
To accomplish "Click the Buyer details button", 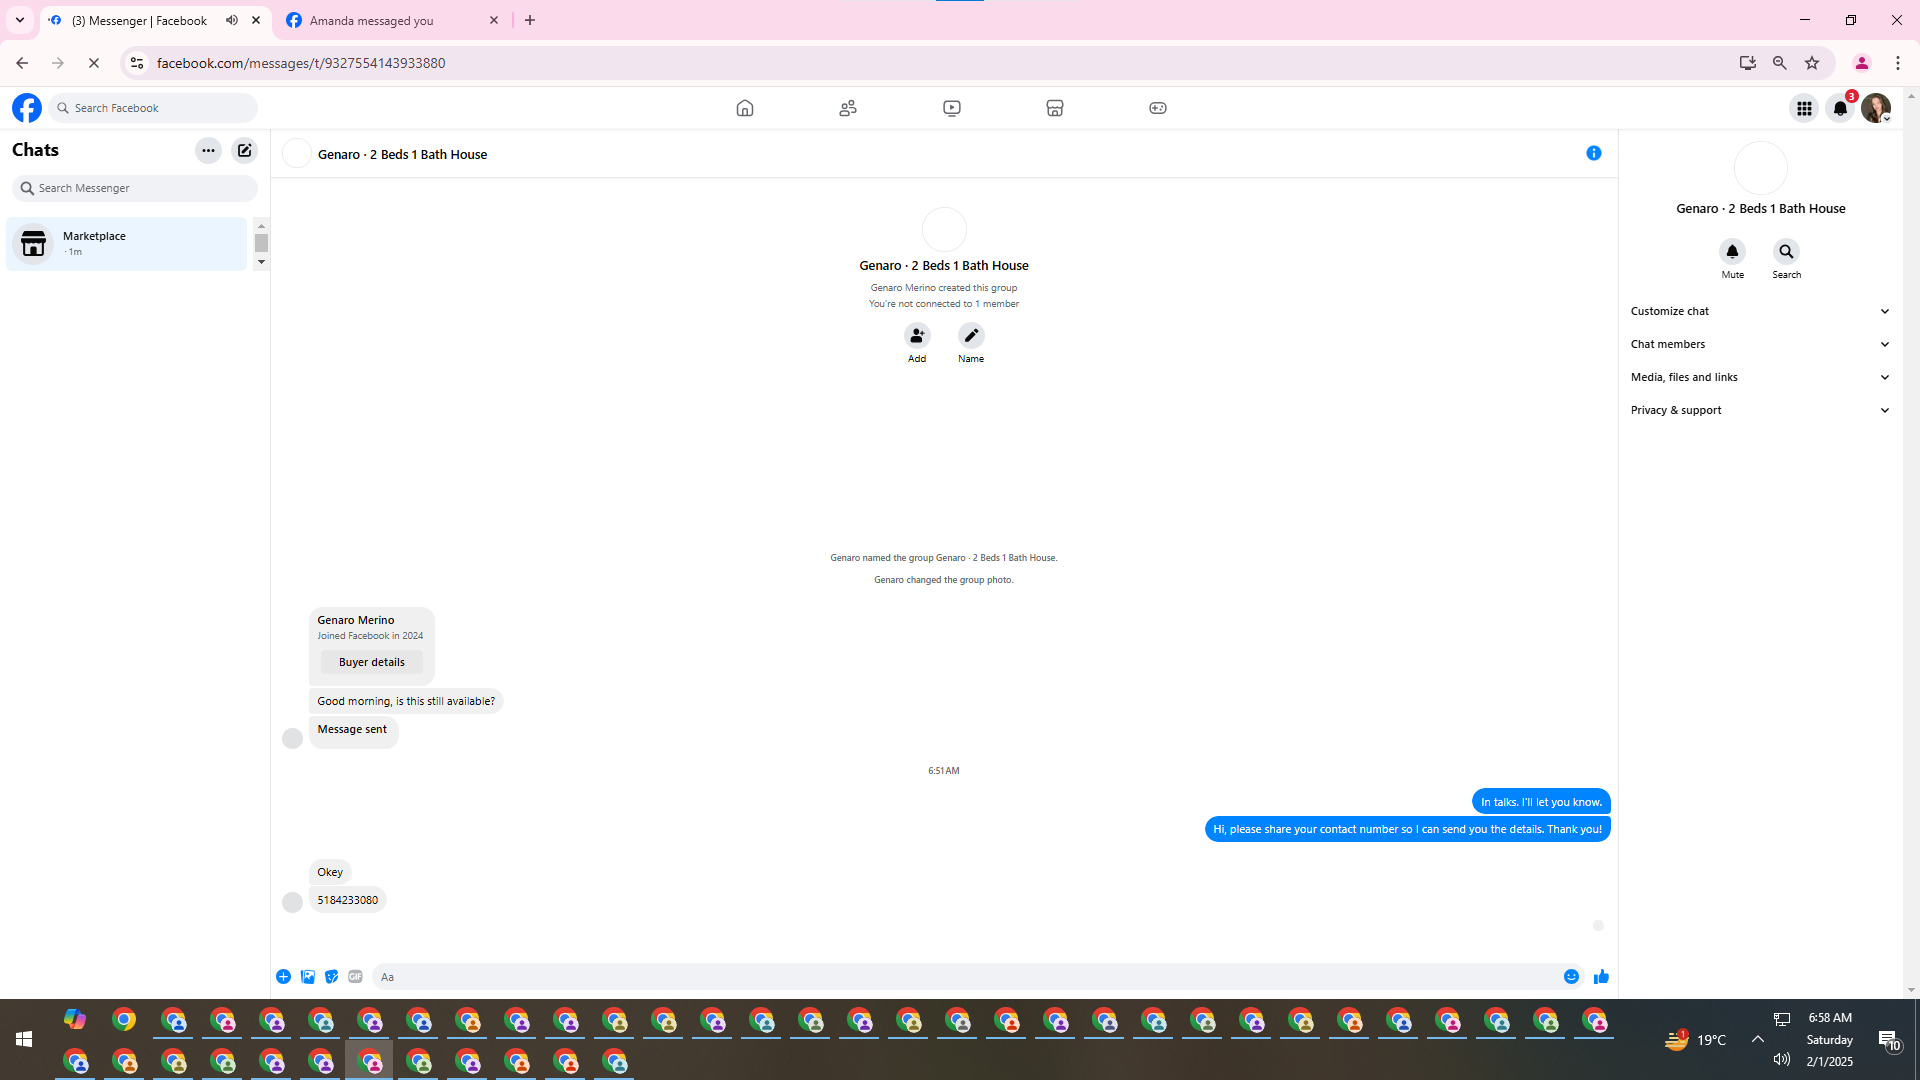I will [371, 662].
